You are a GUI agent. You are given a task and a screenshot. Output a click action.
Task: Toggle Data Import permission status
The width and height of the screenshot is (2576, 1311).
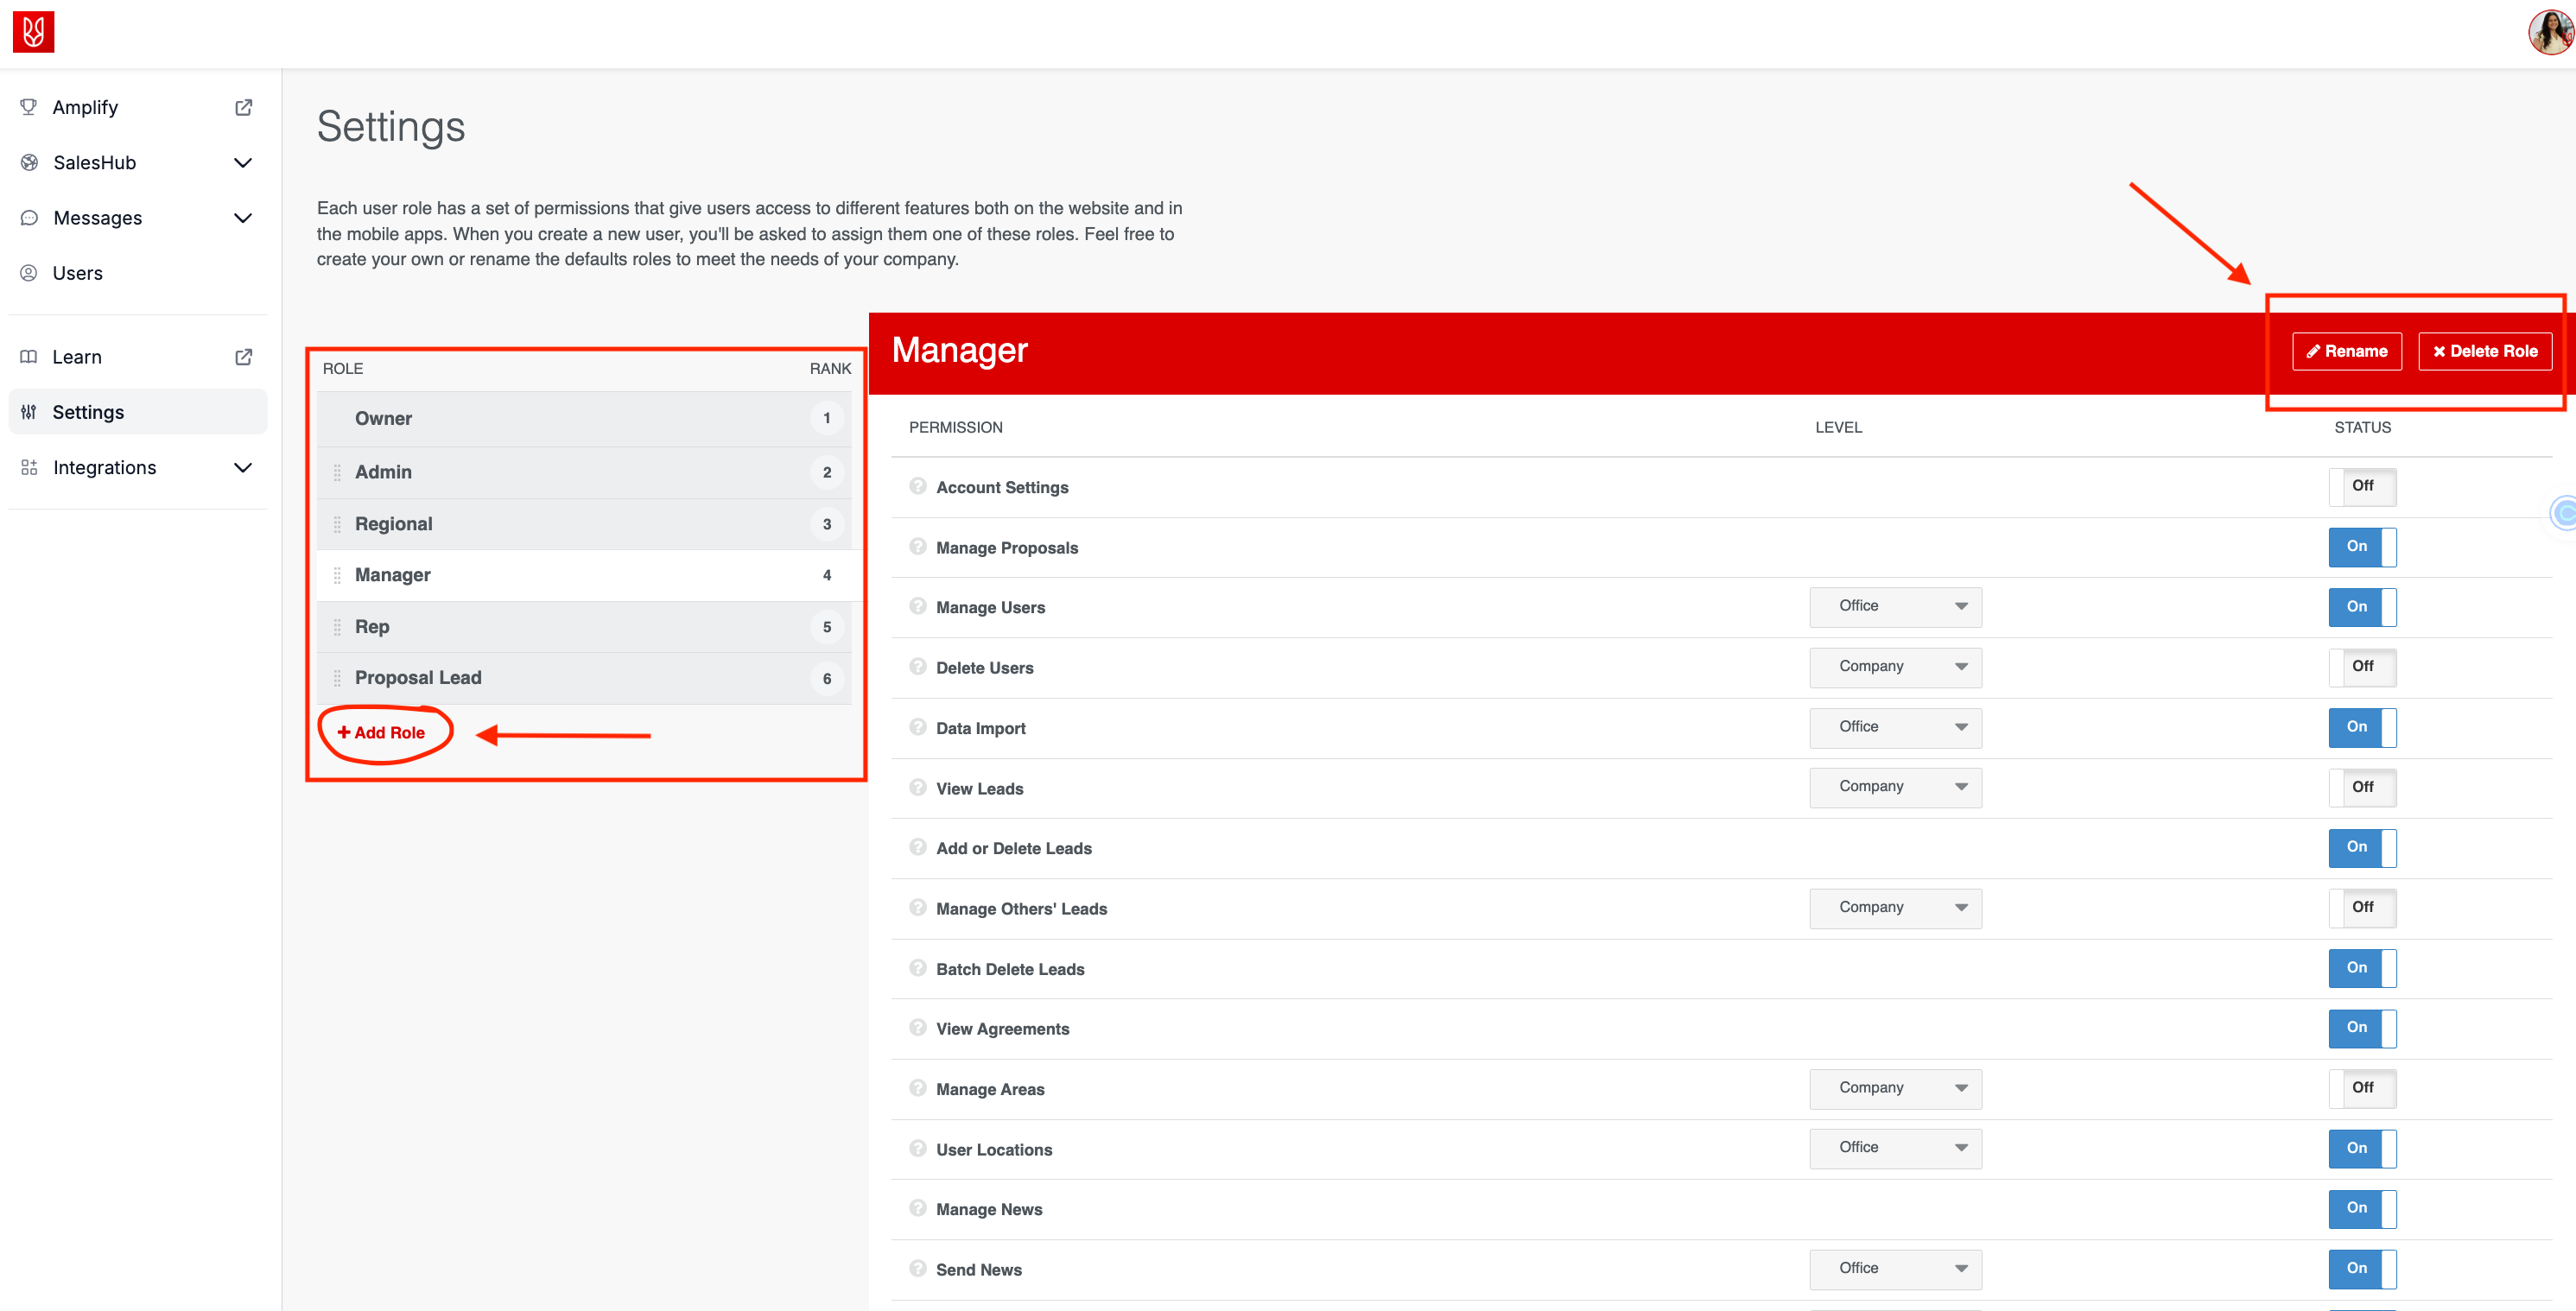(2362, 727)
